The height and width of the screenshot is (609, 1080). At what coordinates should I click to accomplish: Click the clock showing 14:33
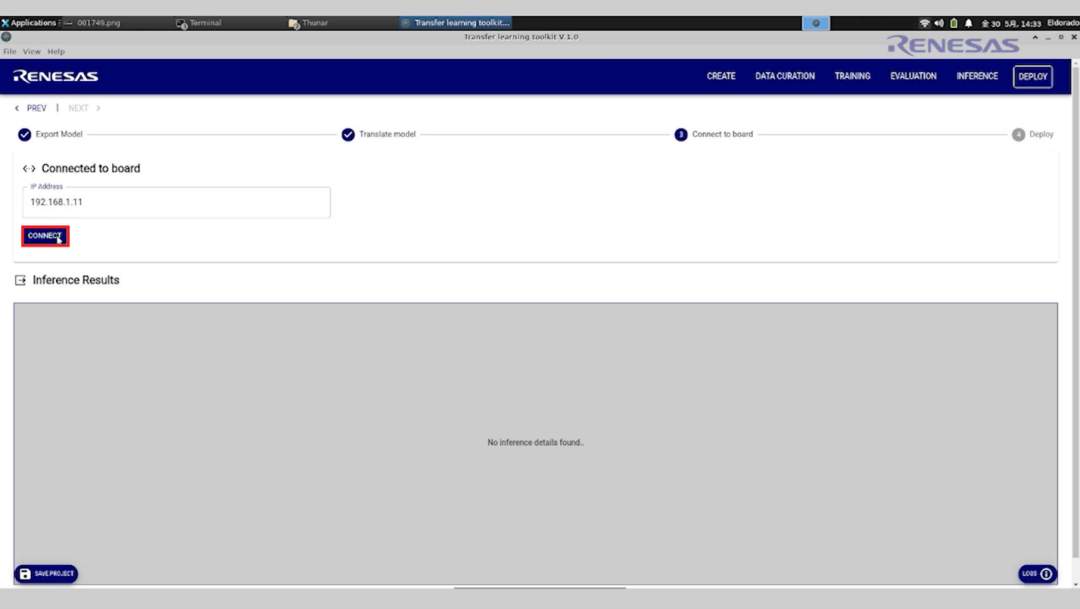pos(1011,23)
